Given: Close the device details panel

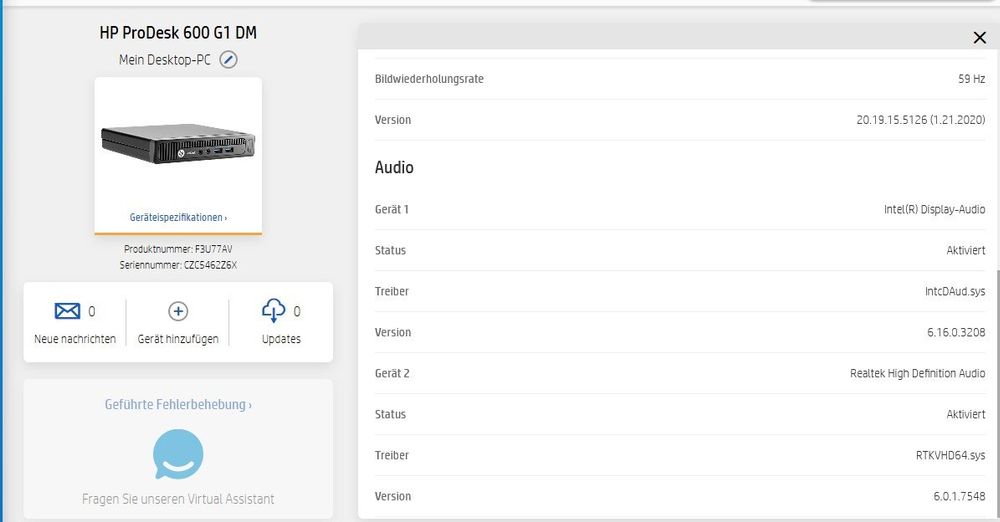Looking at the screenshot, I should click(x=980, y=38).
